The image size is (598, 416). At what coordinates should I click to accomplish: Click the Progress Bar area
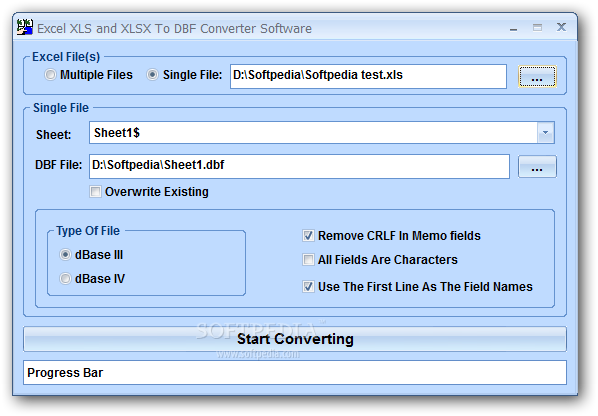(295, 373)
